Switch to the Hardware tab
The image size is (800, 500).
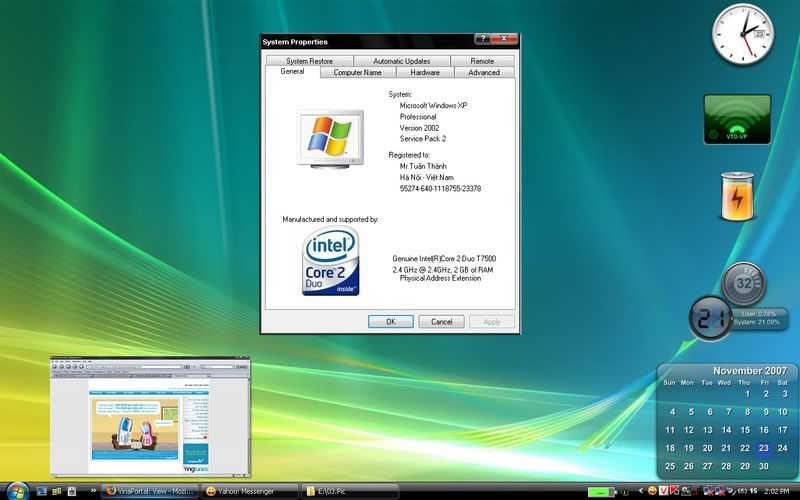(425, 73)
